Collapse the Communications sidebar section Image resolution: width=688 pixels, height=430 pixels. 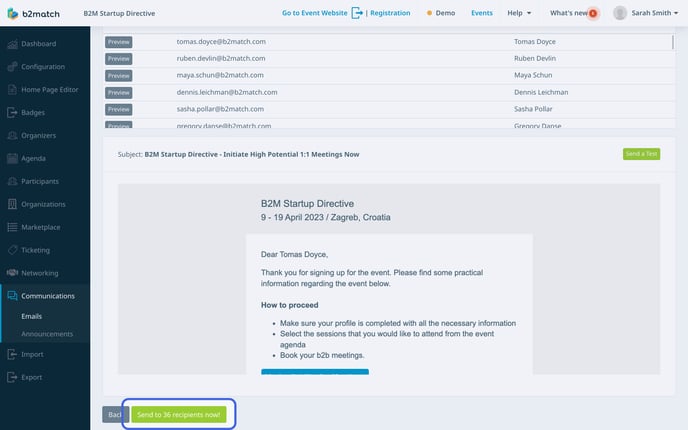coord(45,296)
